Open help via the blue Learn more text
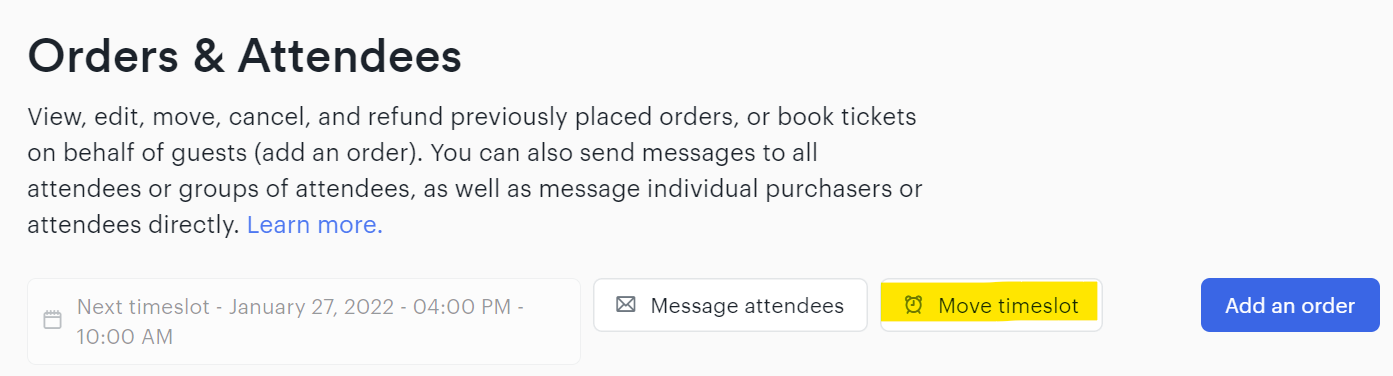 point(315,225)
